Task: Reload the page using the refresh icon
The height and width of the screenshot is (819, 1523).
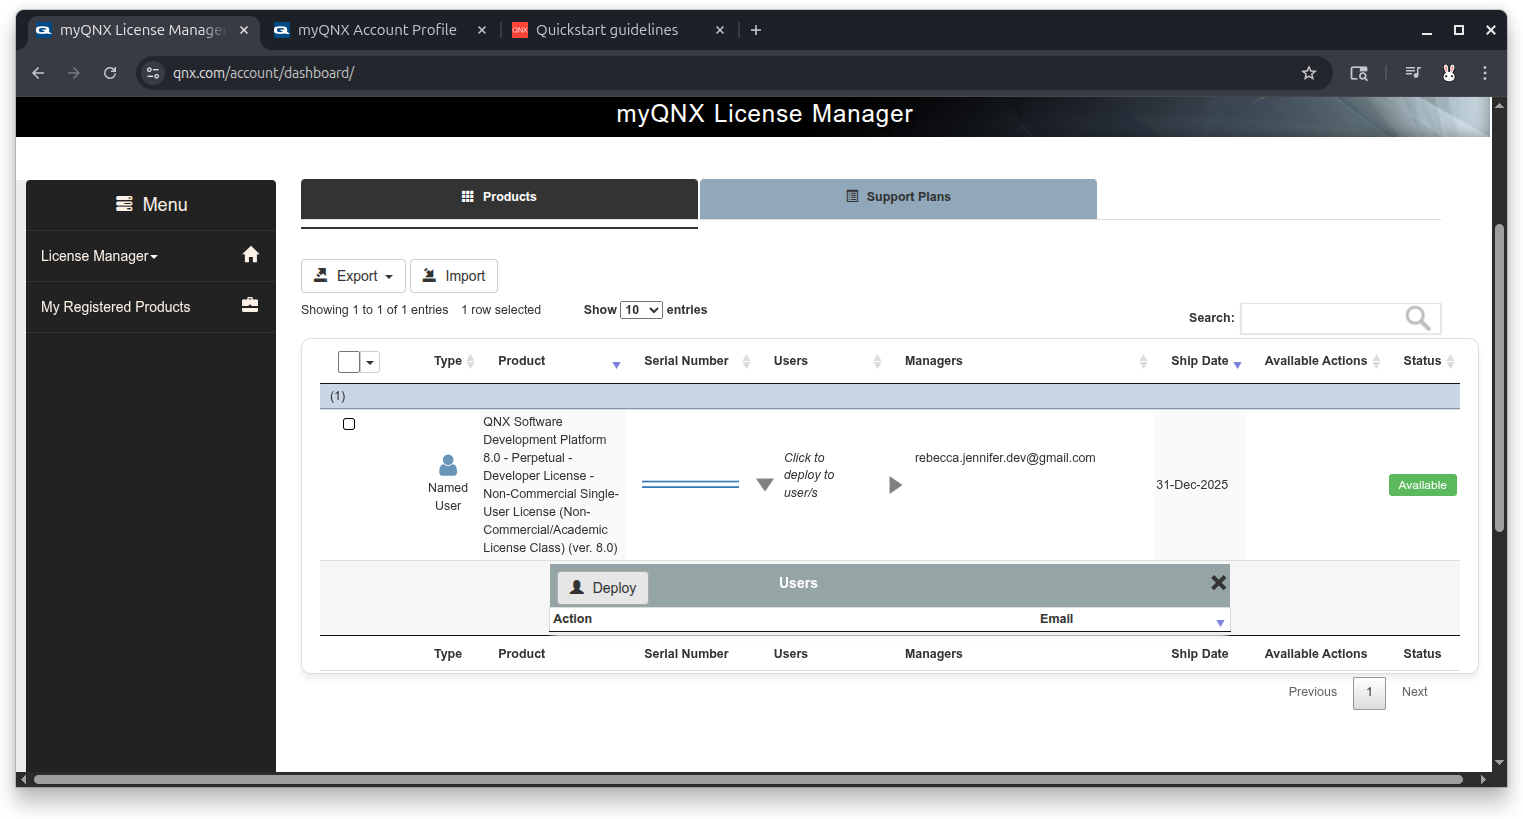Action: tap(110, 73)
